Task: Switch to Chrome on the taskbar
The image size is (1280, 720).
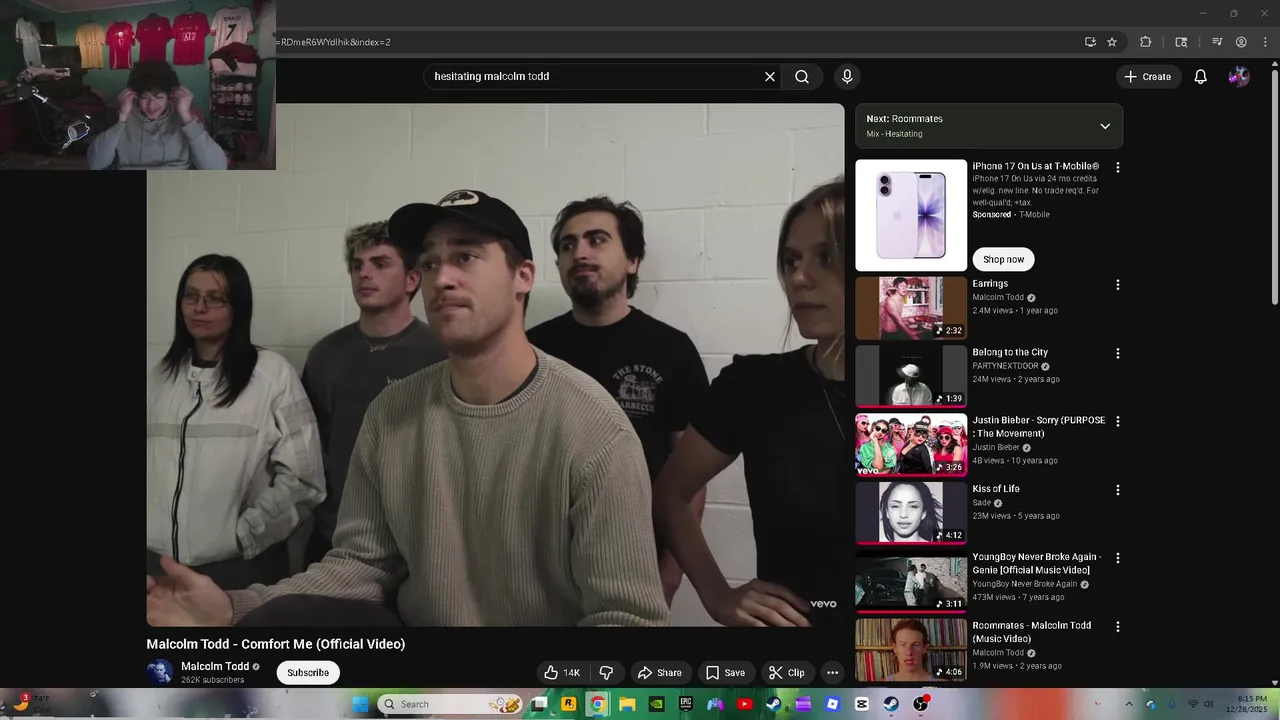Action: pos(598,704)
